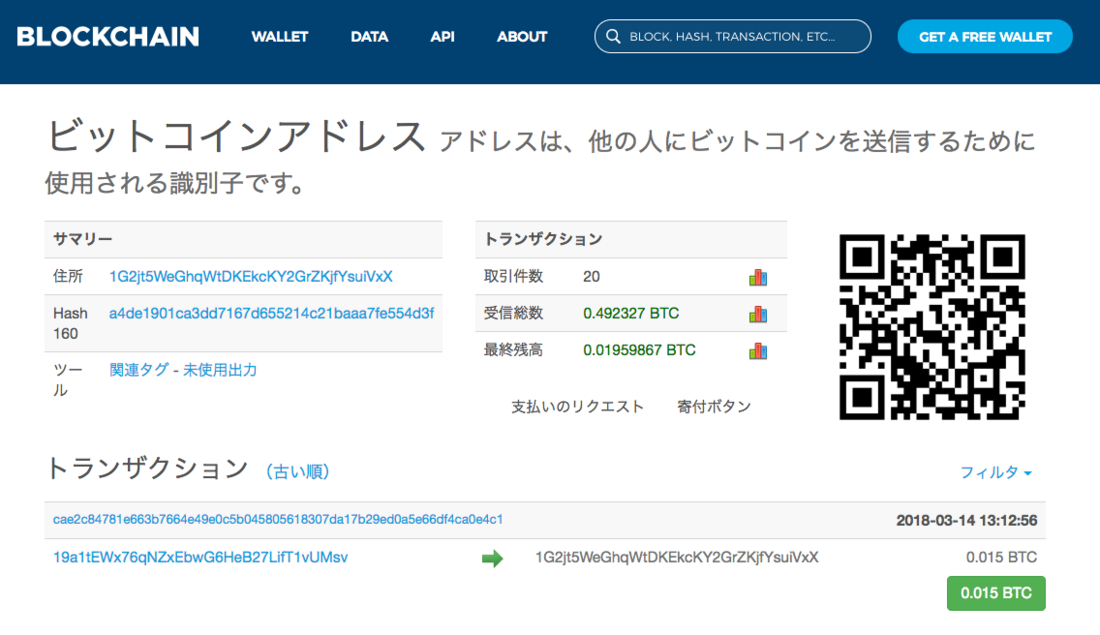Open the ABOUT menu
Image resolution: width=1100 pixels, height=635 pixels.
click(x=522, y=36)
